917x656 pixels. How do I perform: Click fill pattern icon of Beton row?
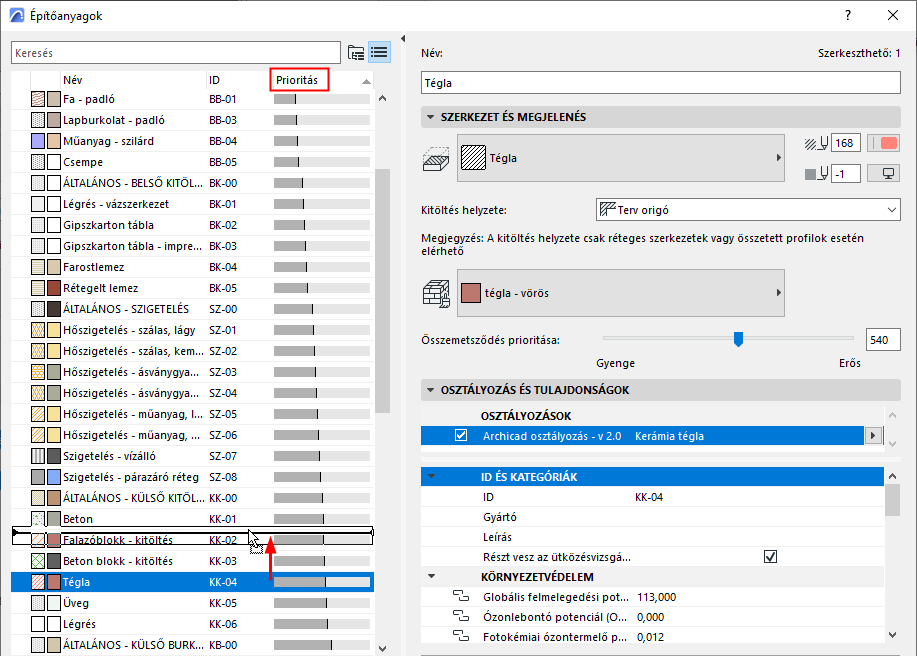point(38,519)
